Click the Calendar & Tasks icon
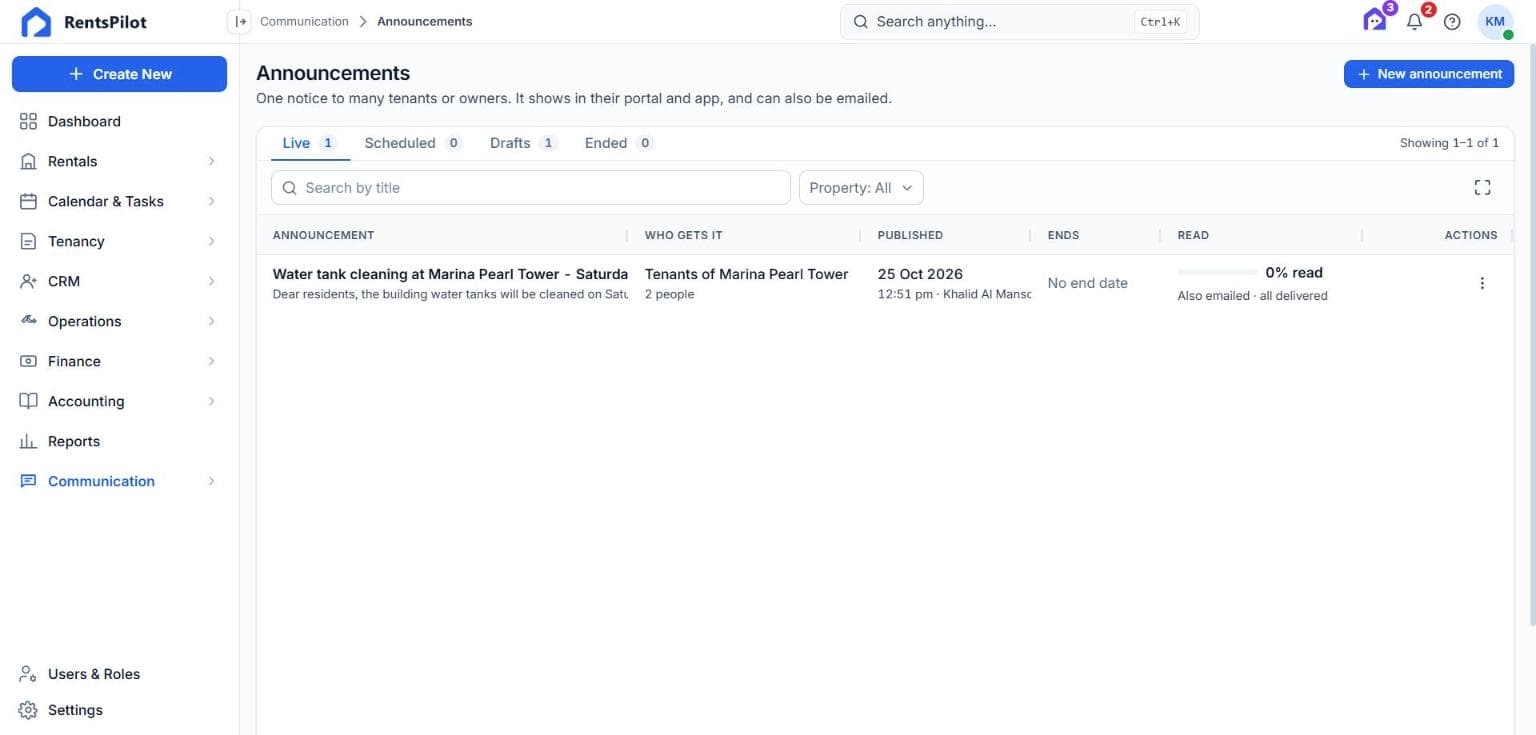The height and width of the screenshot is (735, 1536). (x=28, y=201)
